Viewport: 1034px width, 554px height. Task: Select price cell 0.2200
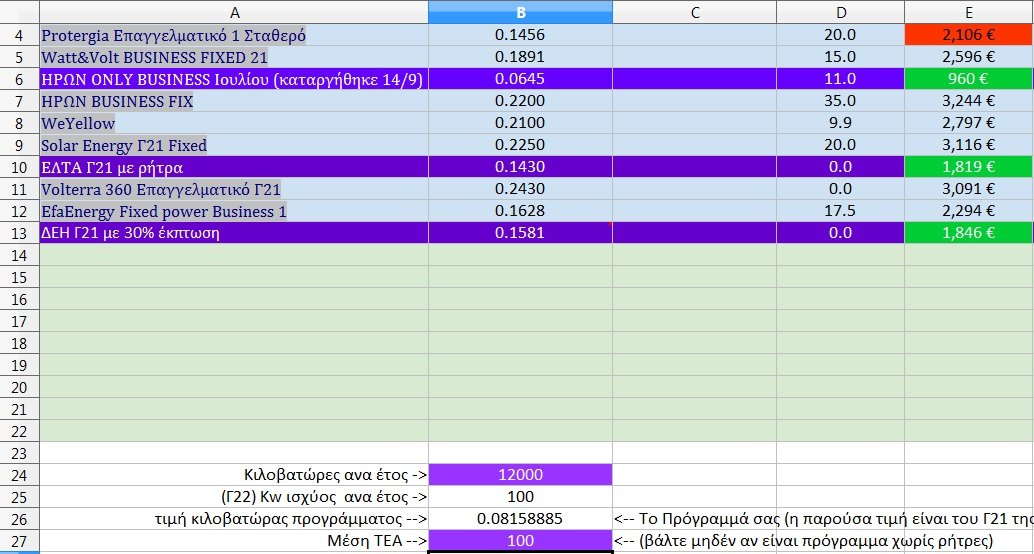520,101
